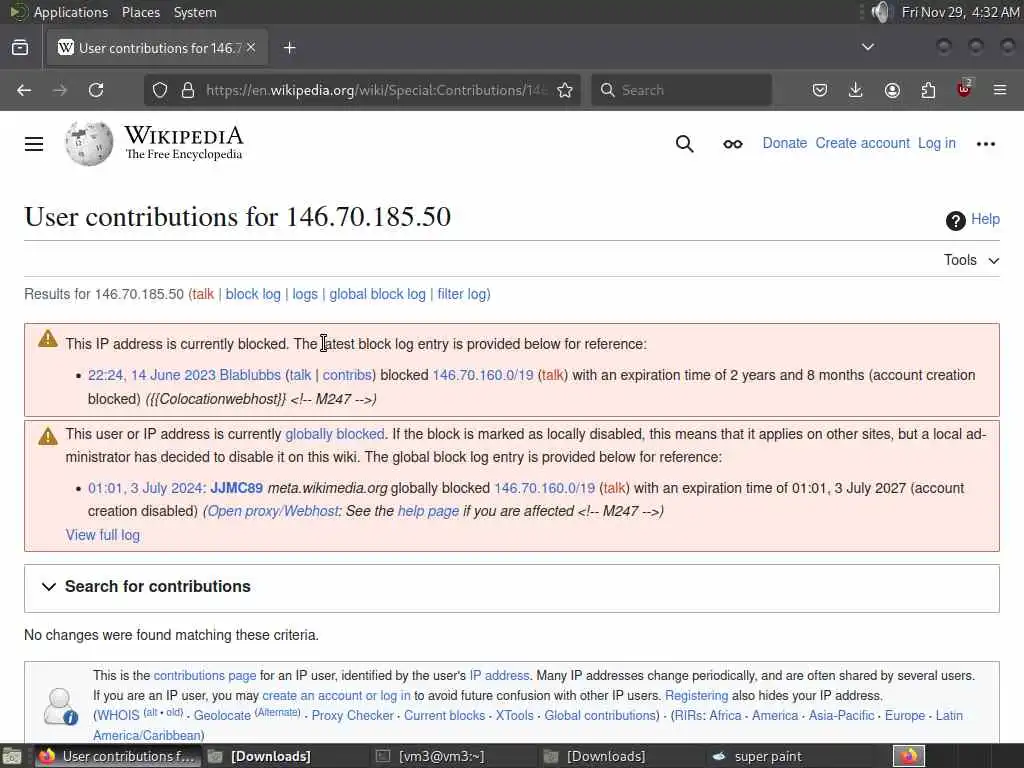
Task: Click the workspace switcher Firefox thumbnail
Action: coord(908,756)
